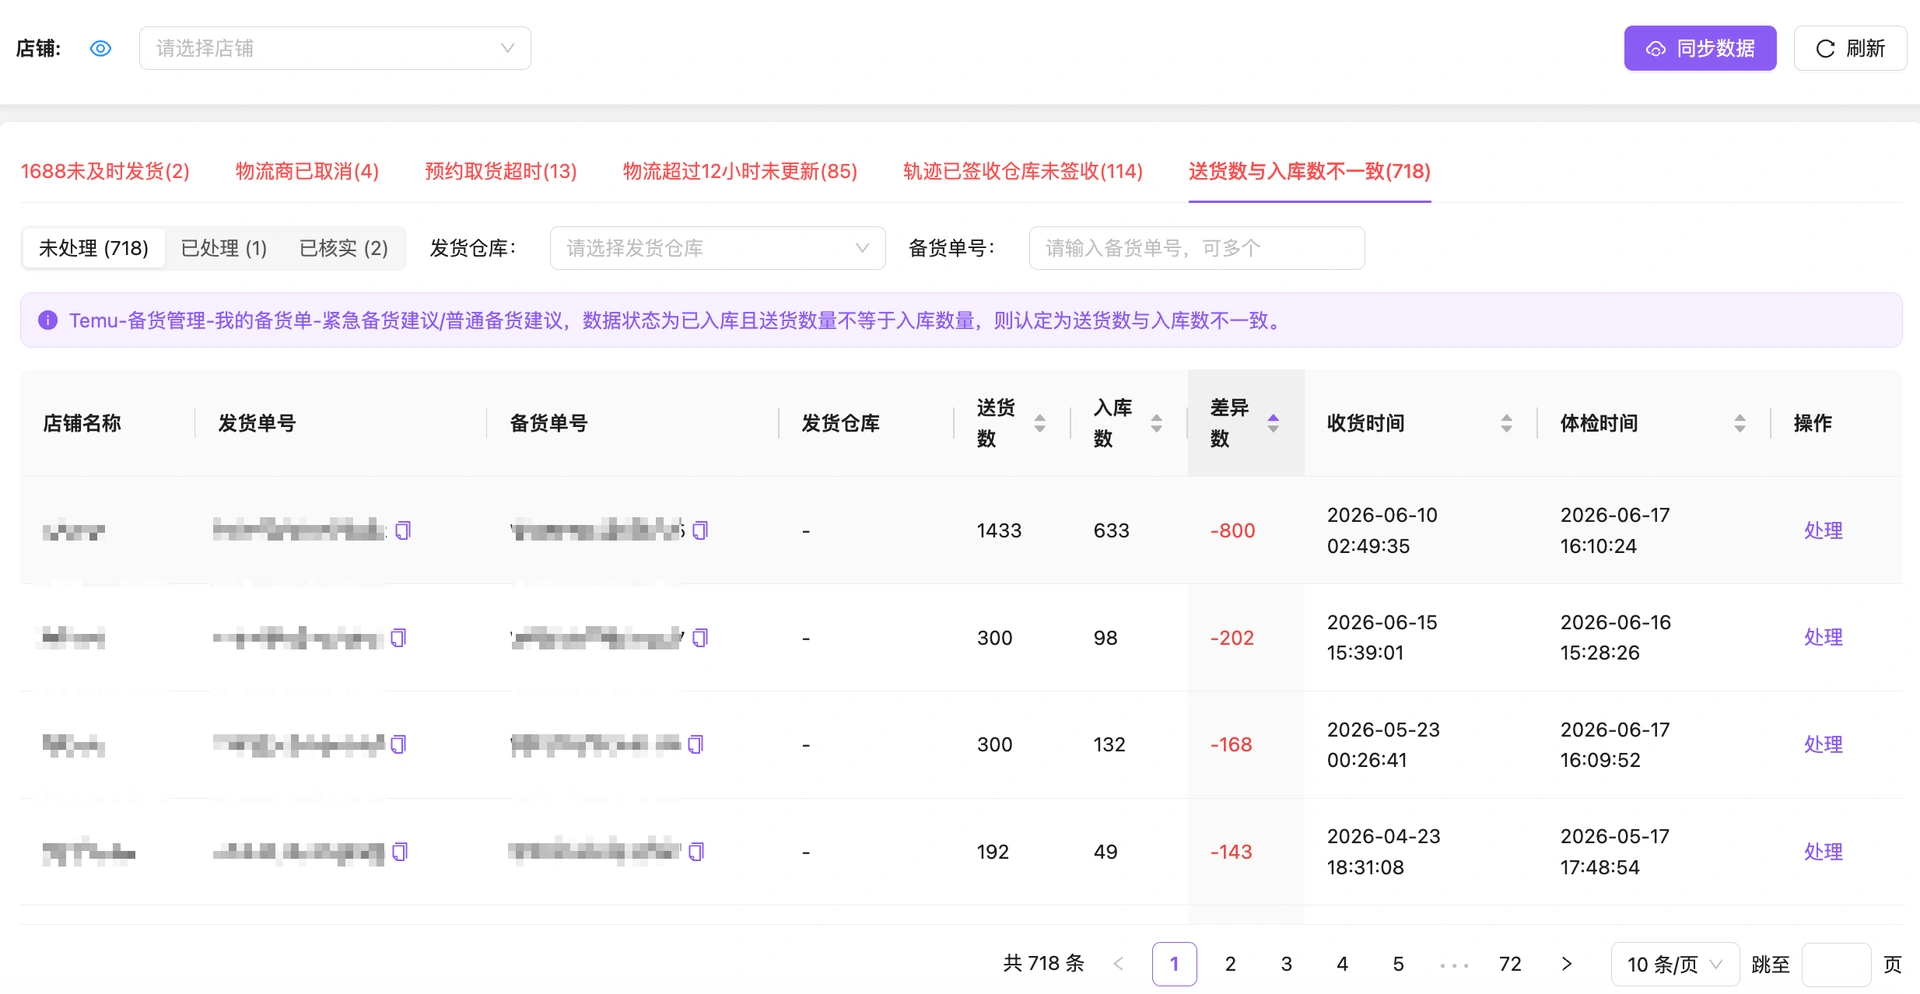
Task: Go to previous page arrow
Action: tap(1118, 964)
